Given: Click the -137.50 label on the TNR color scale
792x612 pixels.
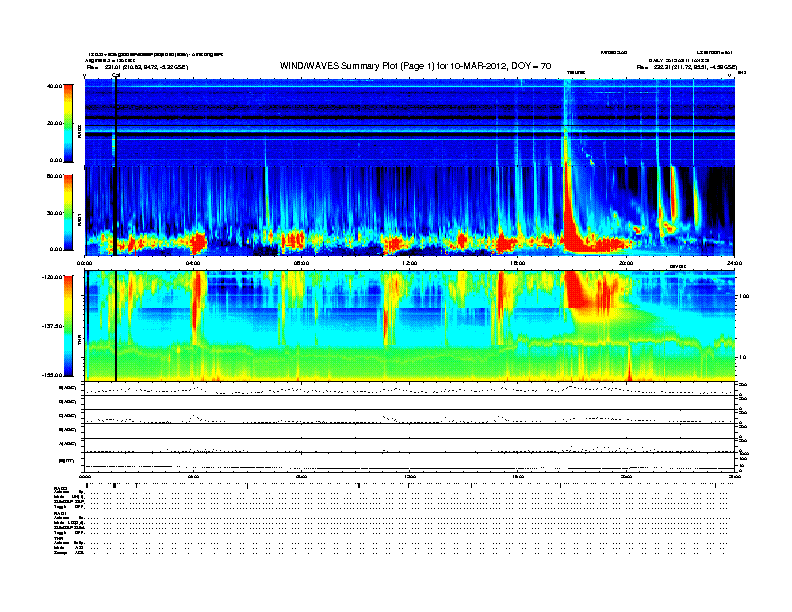Looking at the screenshot, I should [x=53, y=326].
